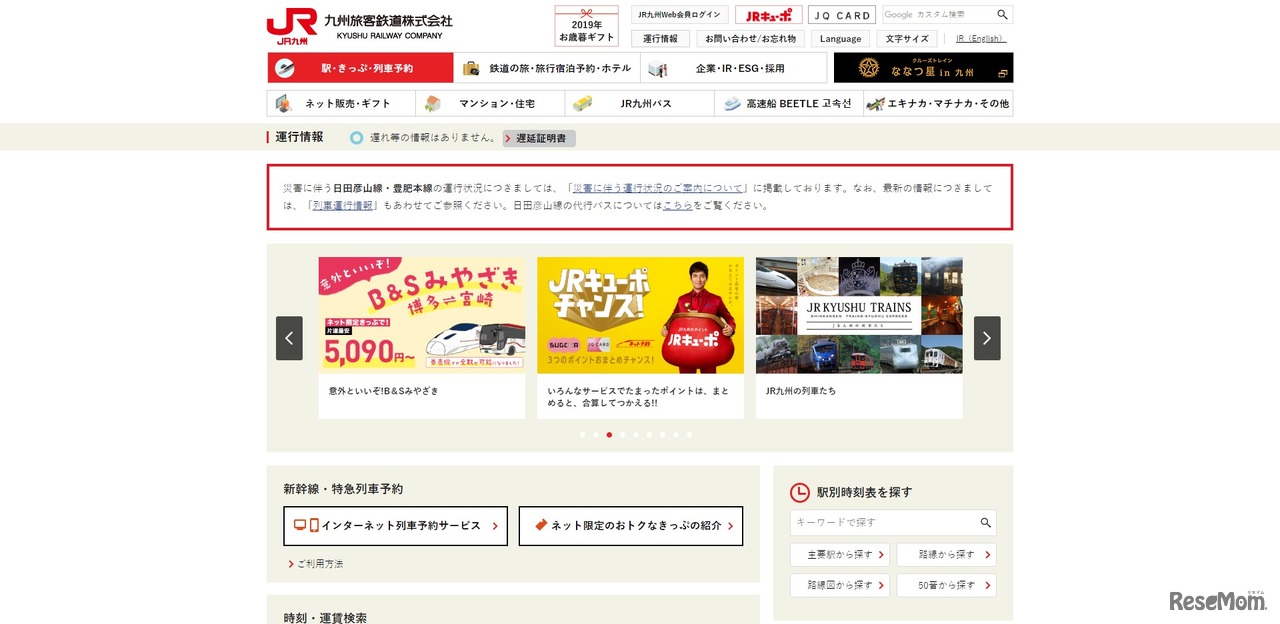Click the suitcase icon beside 鉄道の旅
The image size is (1280, 624).
point(472,68)
